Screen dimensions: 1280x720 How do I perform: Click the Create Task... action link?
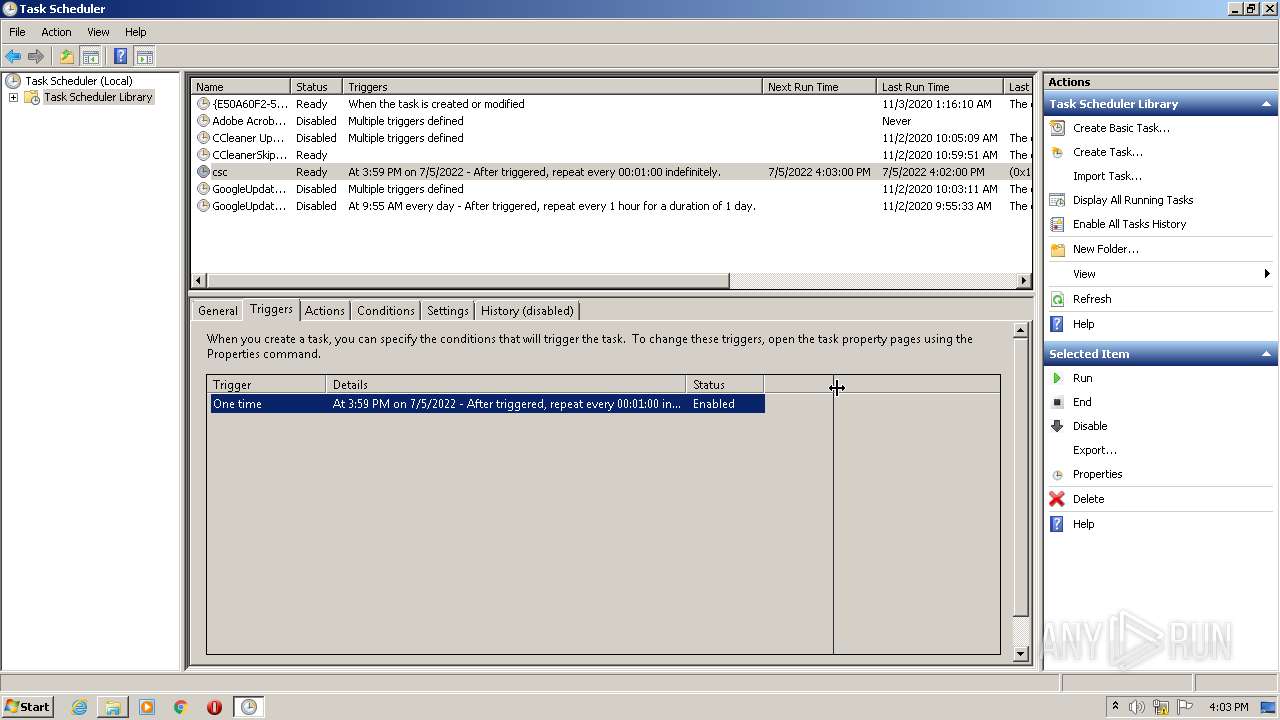click(x=1107, y=152)
